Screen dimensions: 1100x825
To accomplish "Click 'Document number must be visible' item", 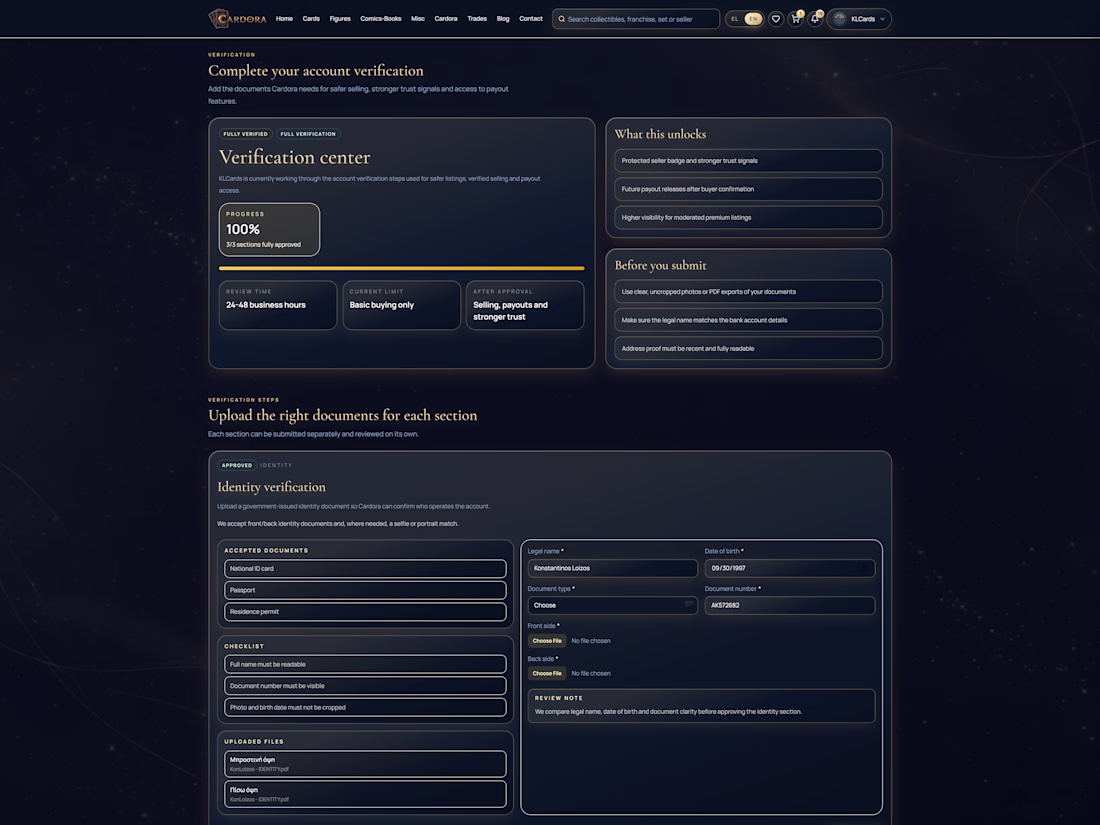I will click(365, 686).
